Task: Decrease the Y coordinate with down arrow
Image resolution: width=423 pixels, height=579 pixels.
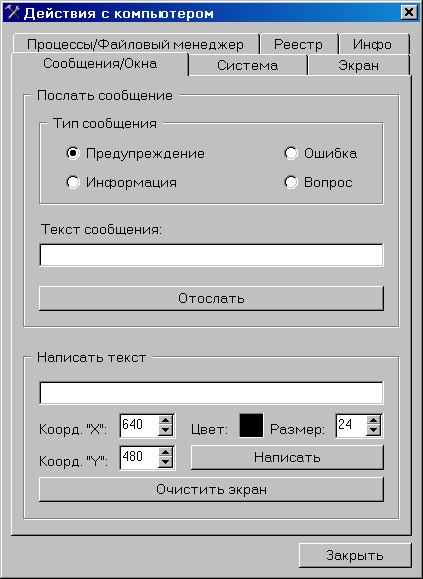Action: pos(165,462)
